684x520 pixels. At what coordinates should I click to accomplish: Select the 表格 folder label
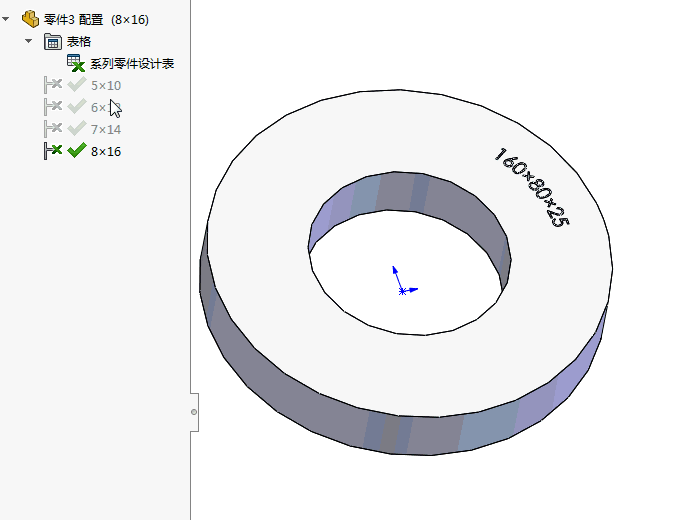tap(79, 42)
